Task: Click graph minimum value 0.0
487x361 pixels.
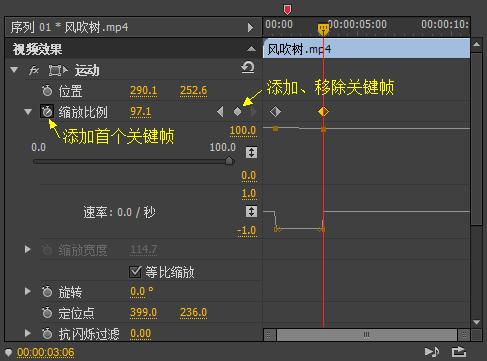Action: point(249,175)
